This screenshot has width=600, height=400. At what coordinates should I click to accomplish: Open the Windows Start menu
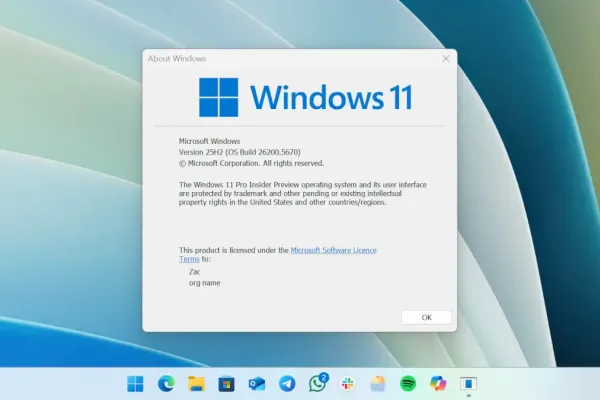[x=135, y=384]
